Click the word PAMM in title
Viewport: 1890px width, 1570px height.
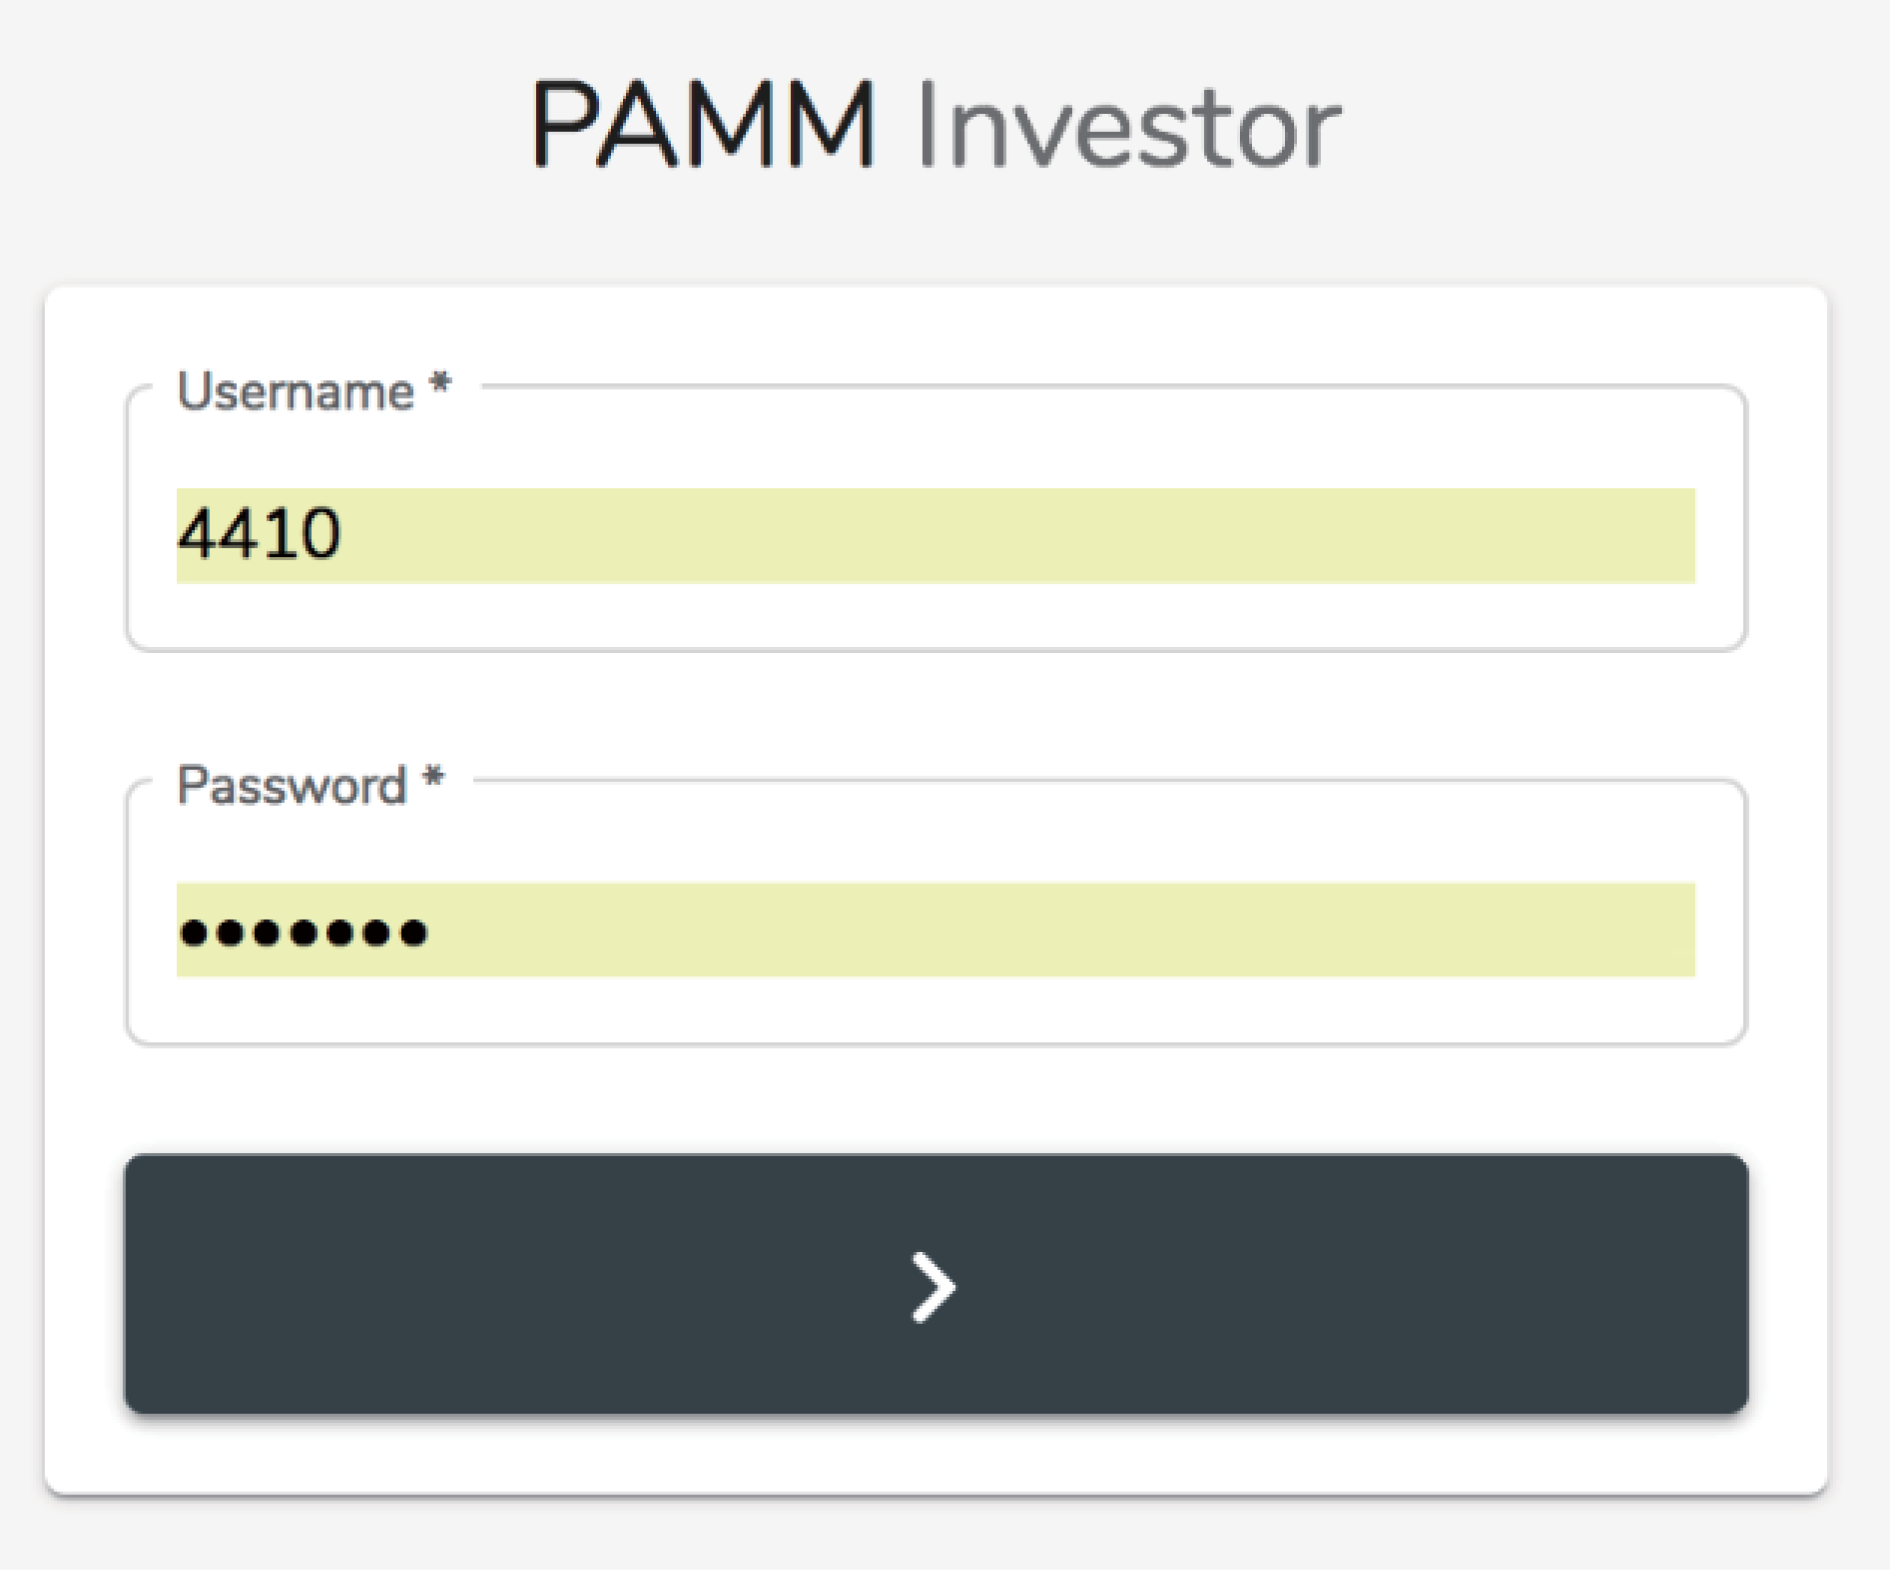[703, 127]
